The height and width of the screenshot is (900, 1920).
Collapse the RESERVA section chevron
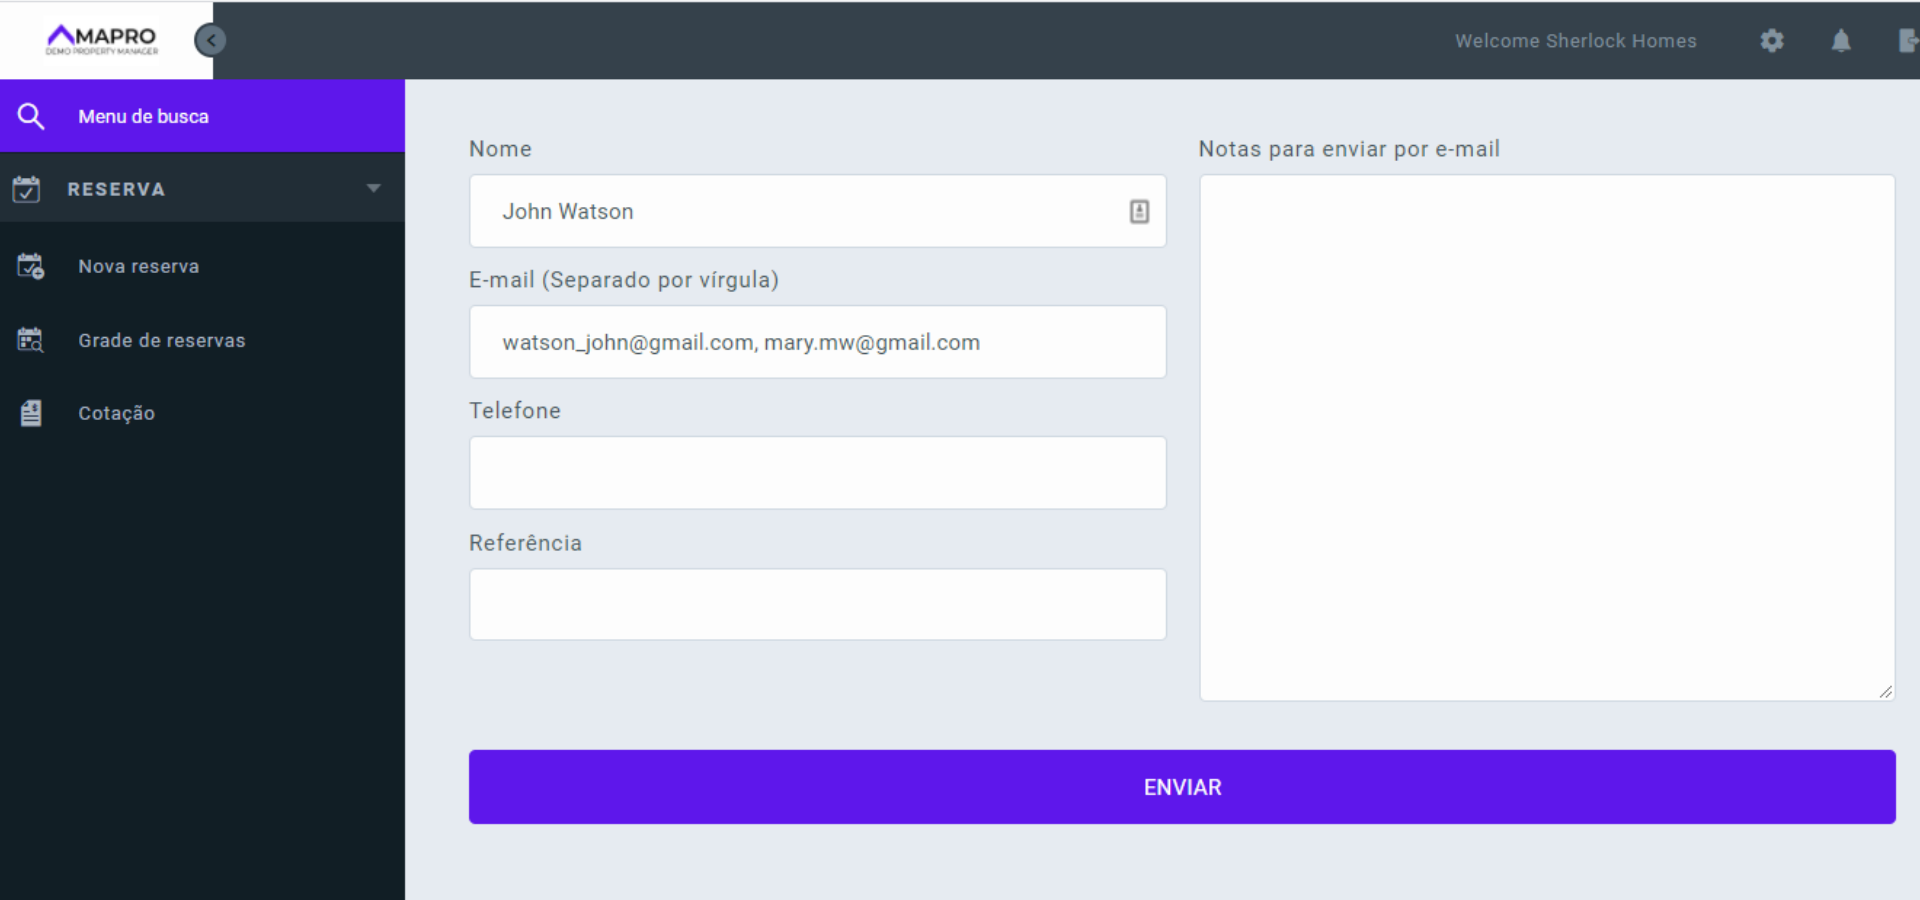pos(373,187)
